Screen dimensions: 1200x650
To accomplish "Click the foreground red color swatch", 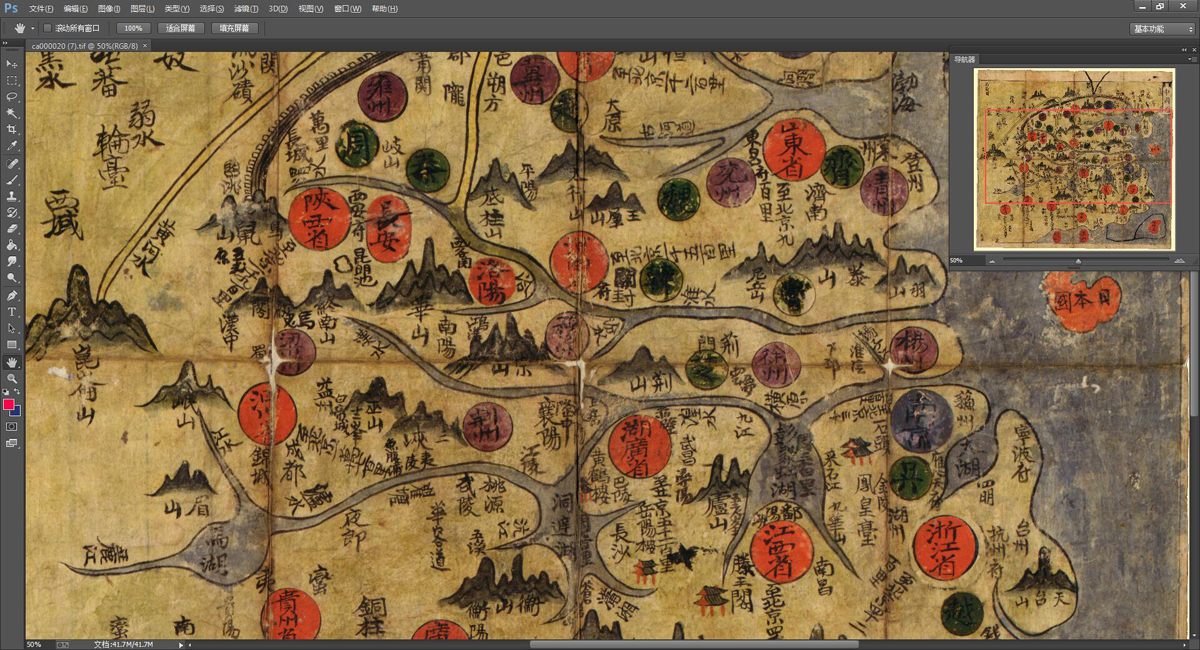I will [x=9, y=405].
